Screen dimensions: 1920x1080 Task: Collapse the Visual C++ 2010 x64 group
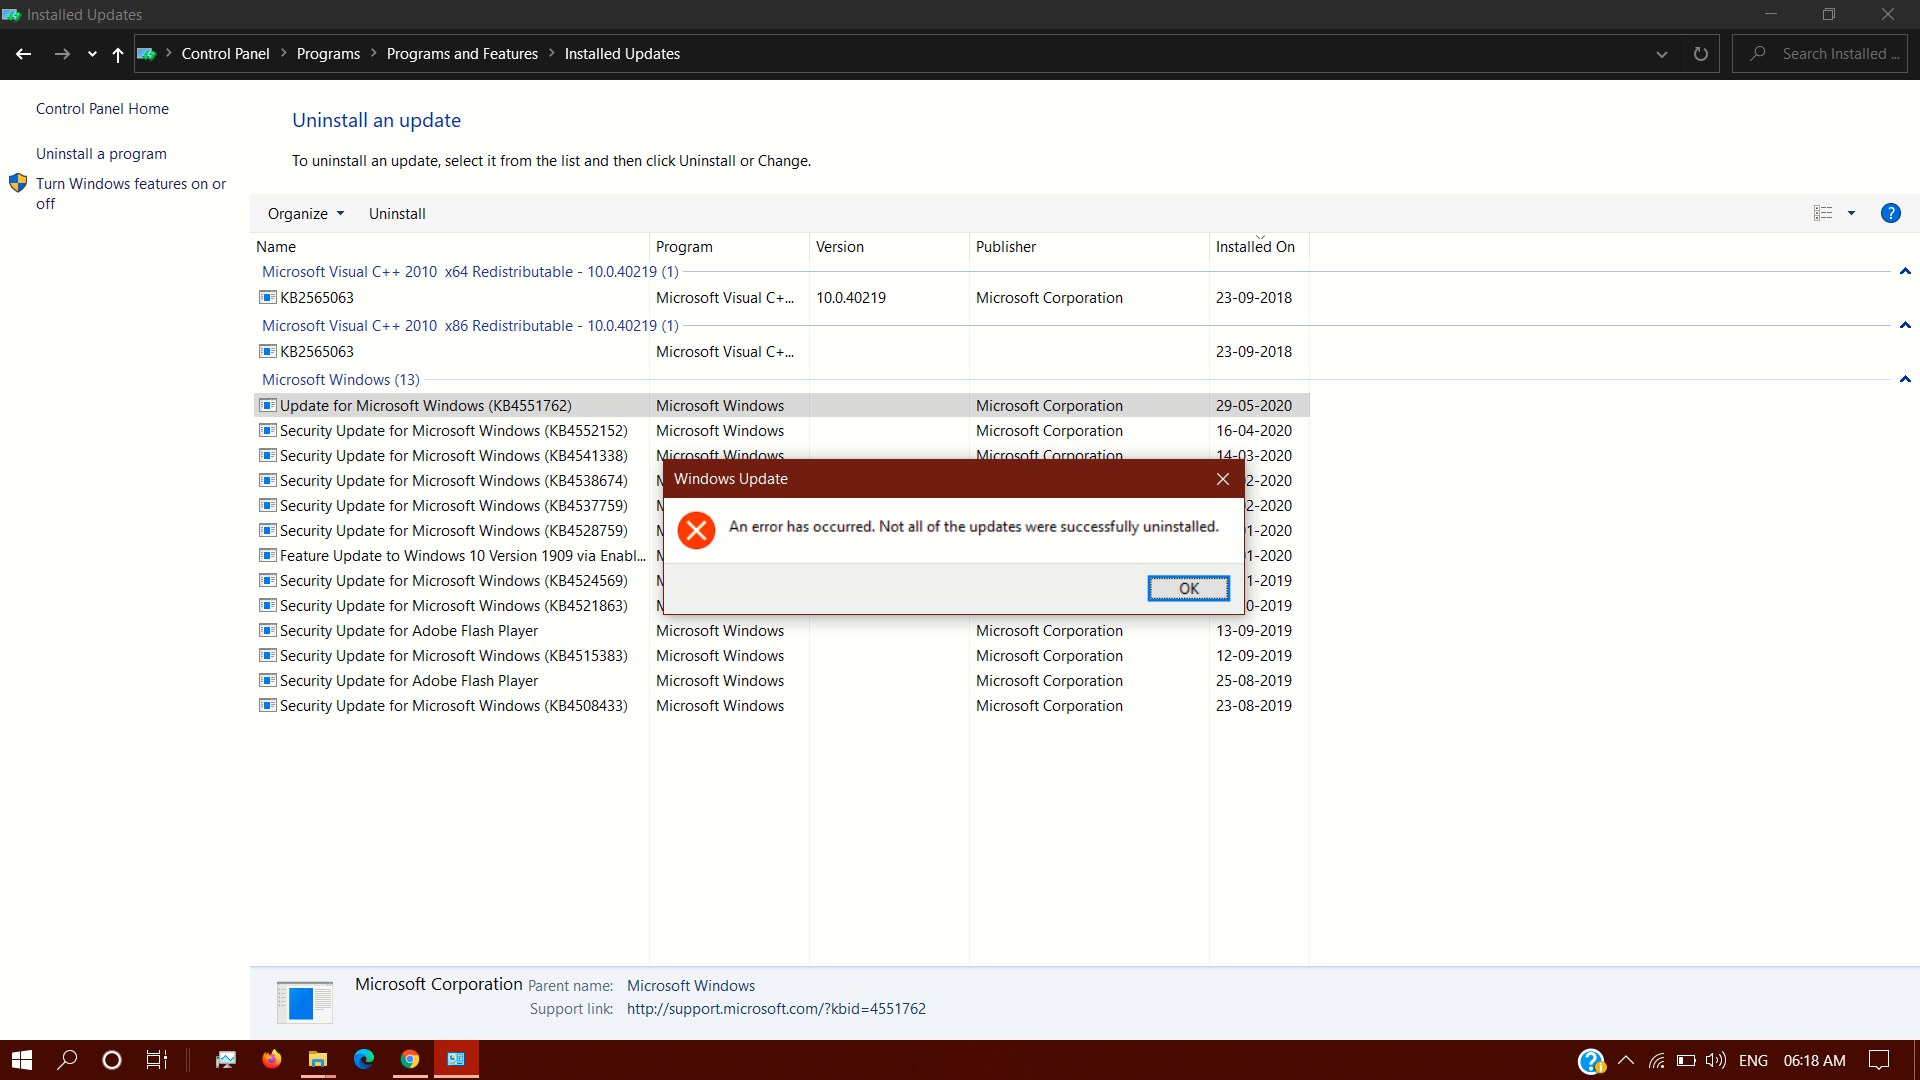[1905, 272]
